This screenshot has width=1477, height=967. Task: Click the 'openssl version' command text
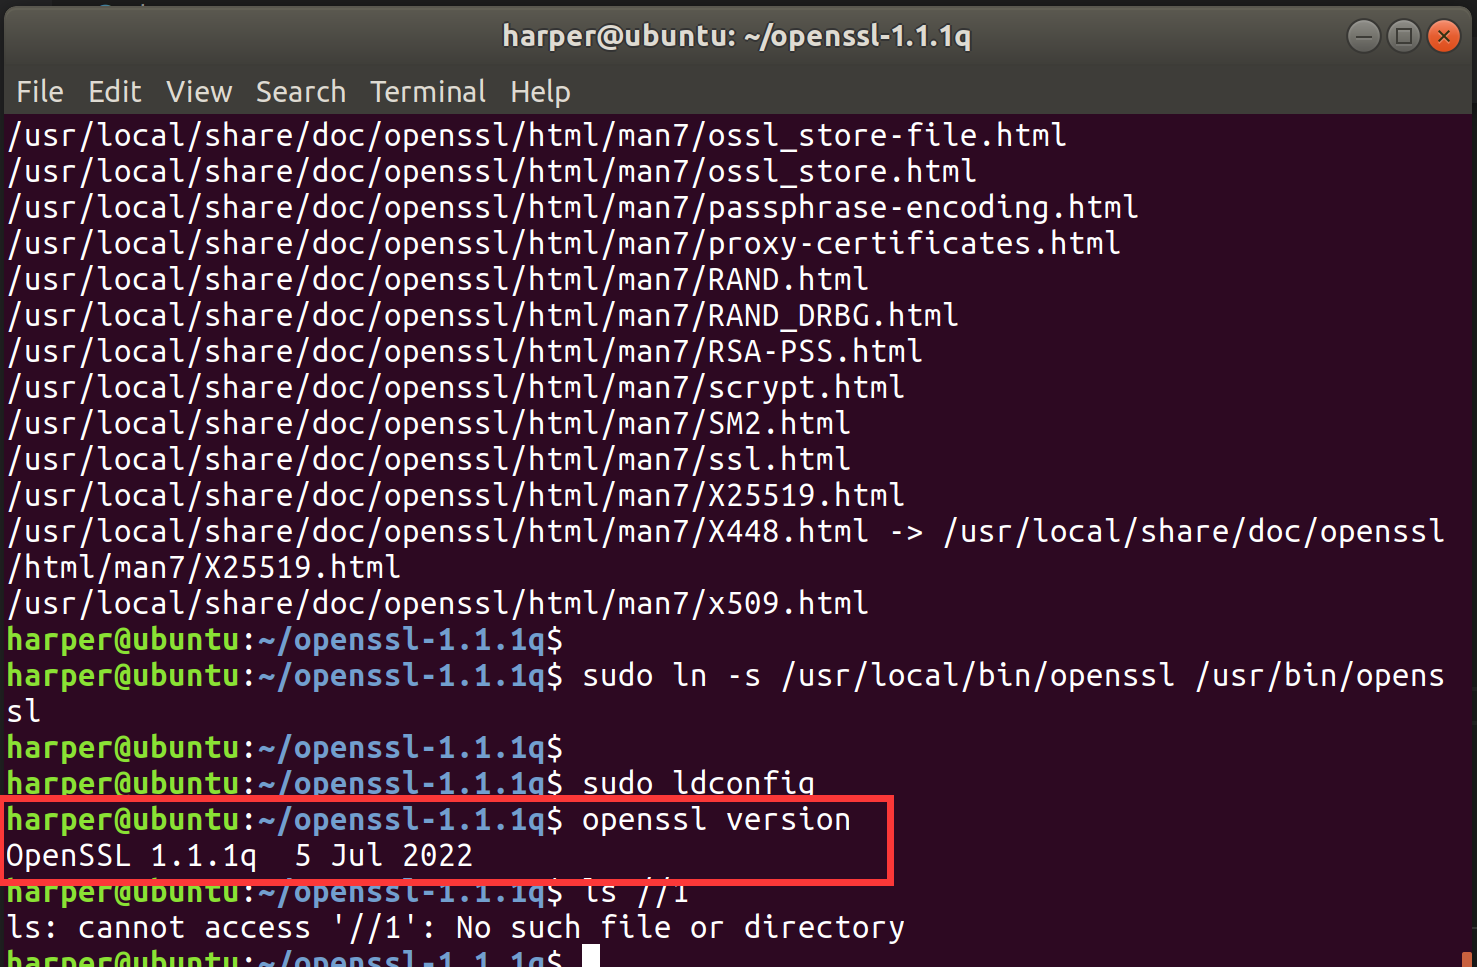point(716,820)
